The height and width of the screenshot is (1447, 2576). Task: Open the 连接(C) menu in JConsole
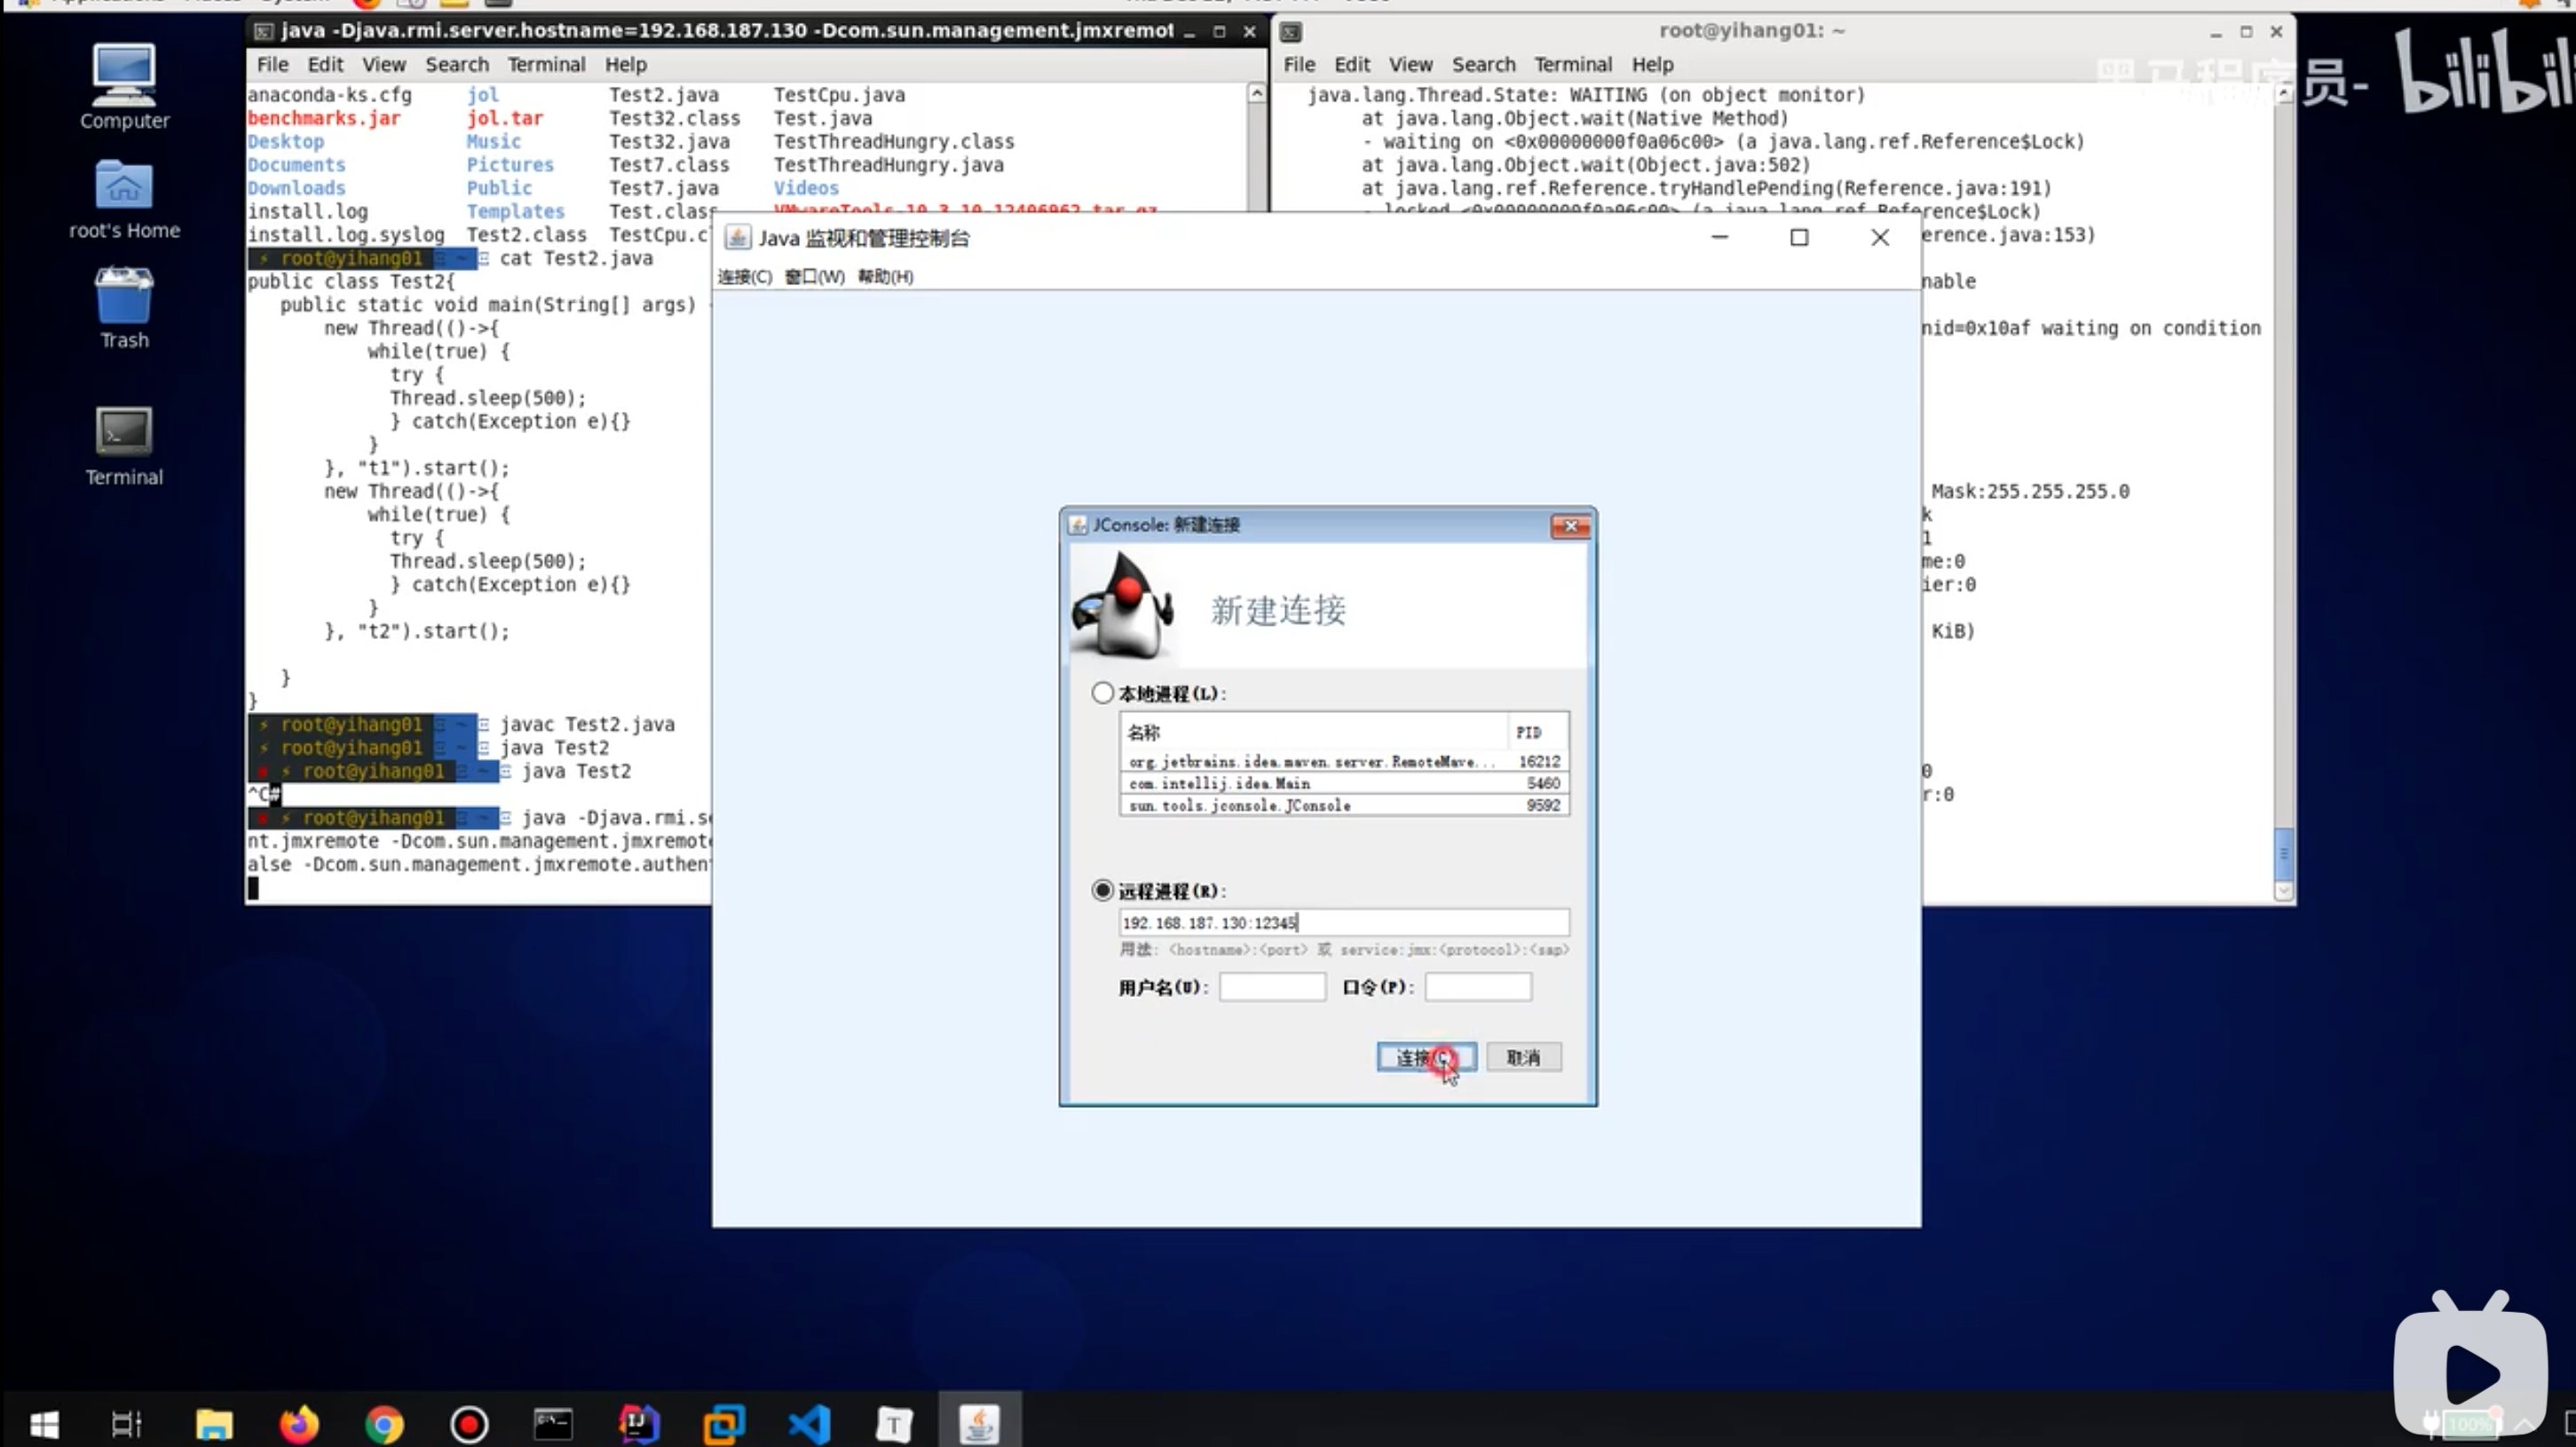744,276
